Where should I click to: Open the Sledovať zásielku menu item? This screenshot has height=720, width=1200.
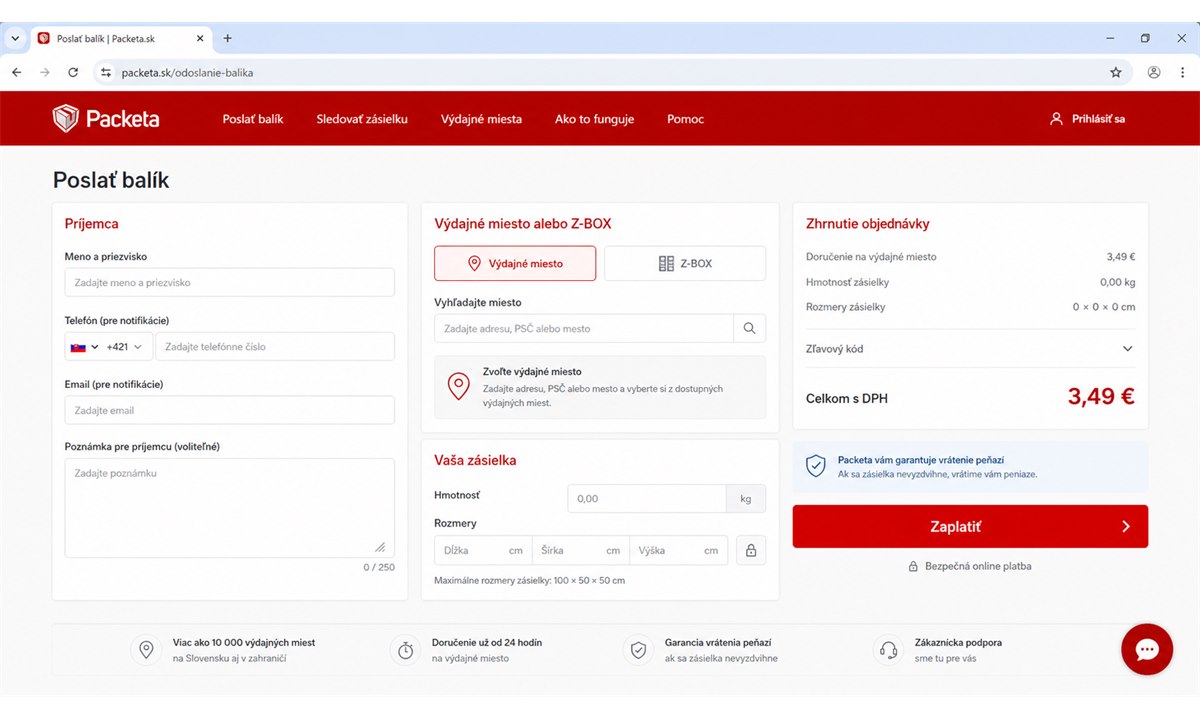pyautogui.click(x=362, y=119)
